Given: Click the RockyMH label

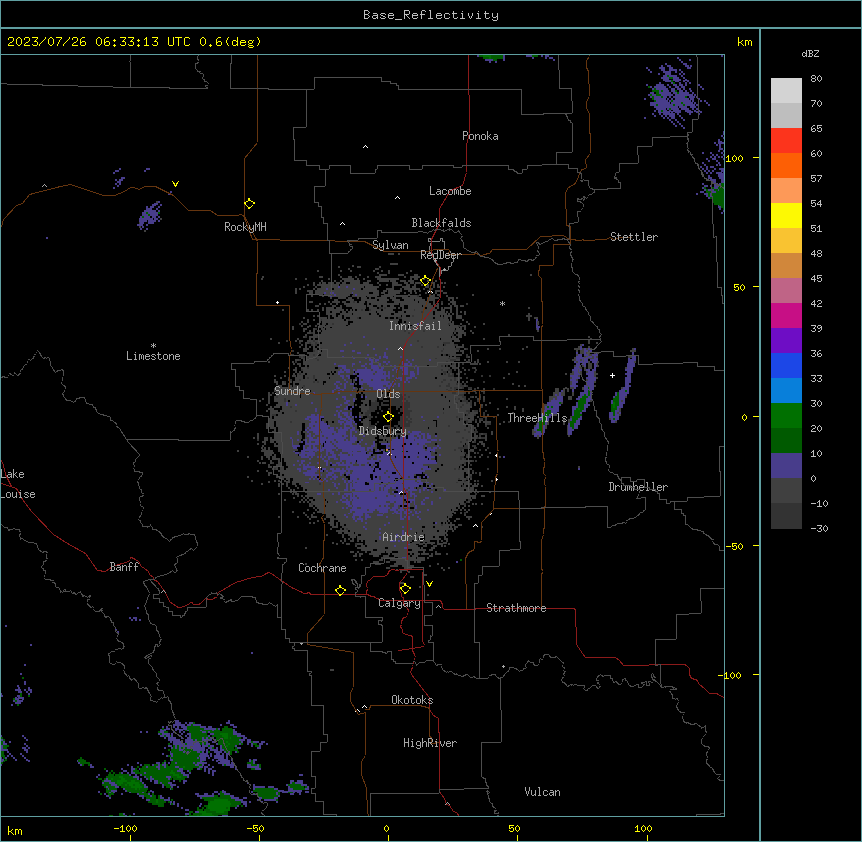Looking at the screenshot, I should [x=245, y=227].
